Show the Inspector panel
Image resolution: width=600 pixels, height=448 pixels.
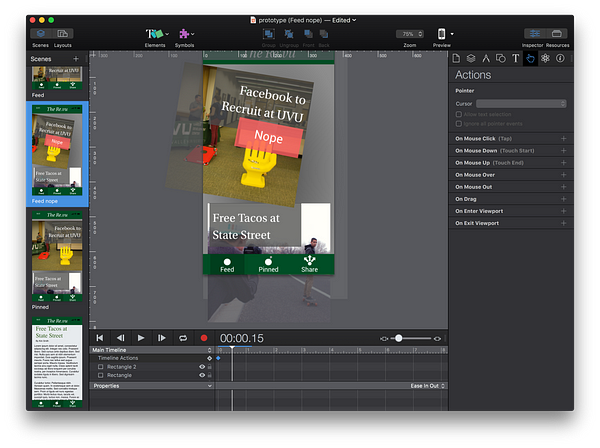[x=535, y=34]
